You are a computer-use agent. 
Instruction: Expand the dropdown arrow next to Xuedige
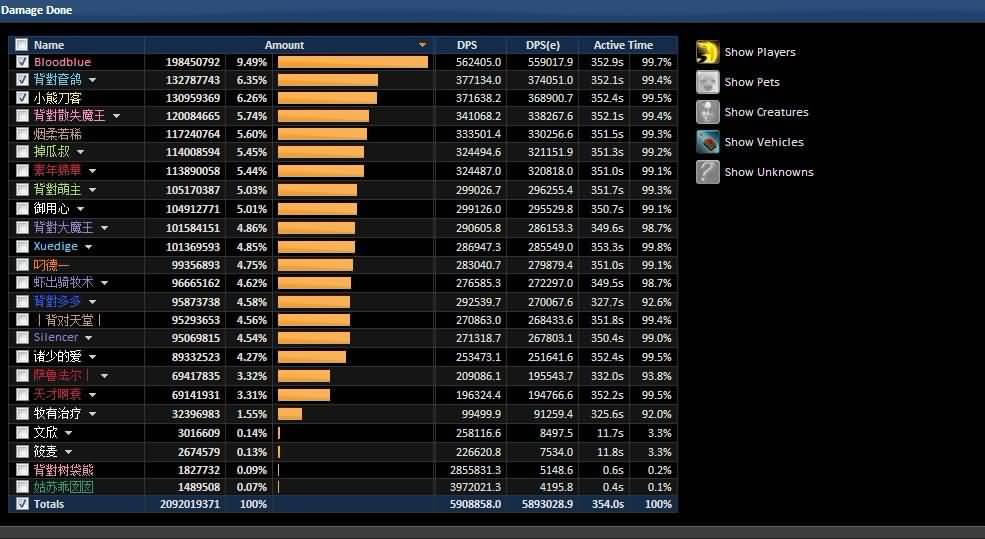[88, 247]
